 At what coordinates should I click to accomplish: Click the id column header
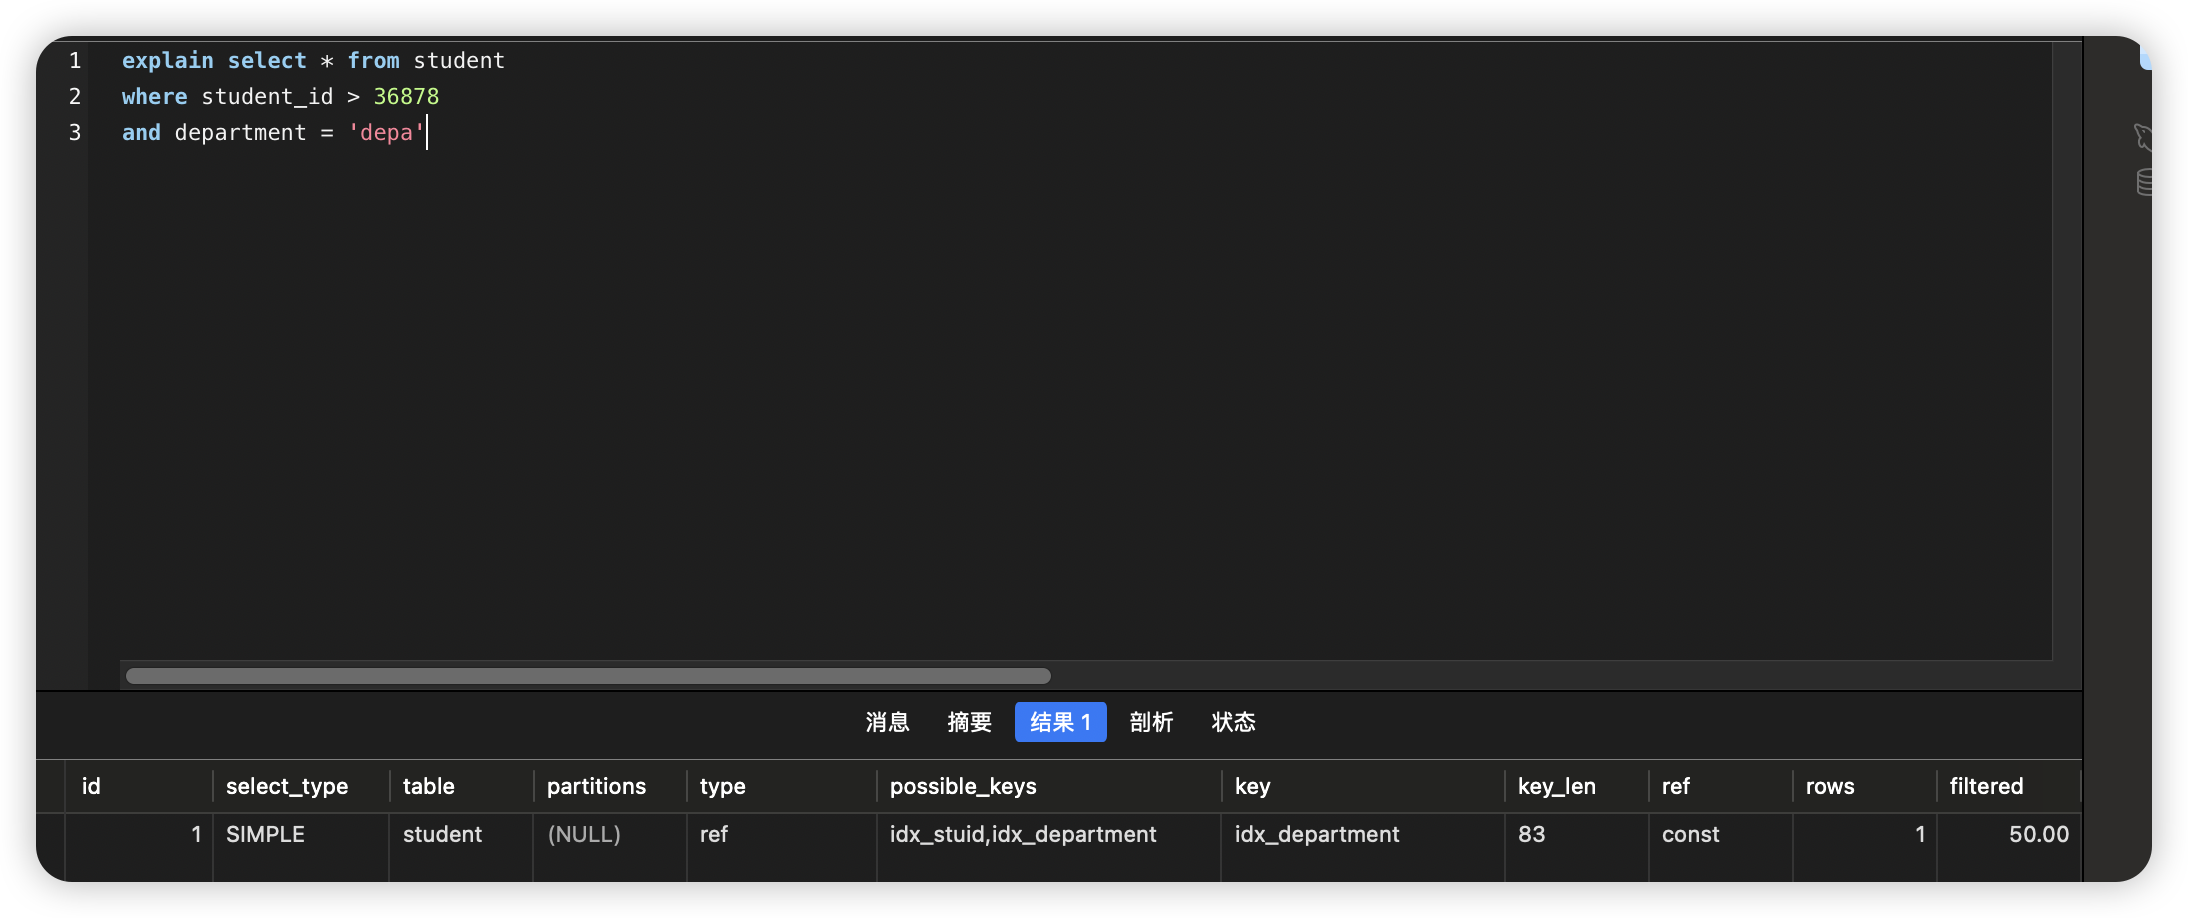(139, 786)
